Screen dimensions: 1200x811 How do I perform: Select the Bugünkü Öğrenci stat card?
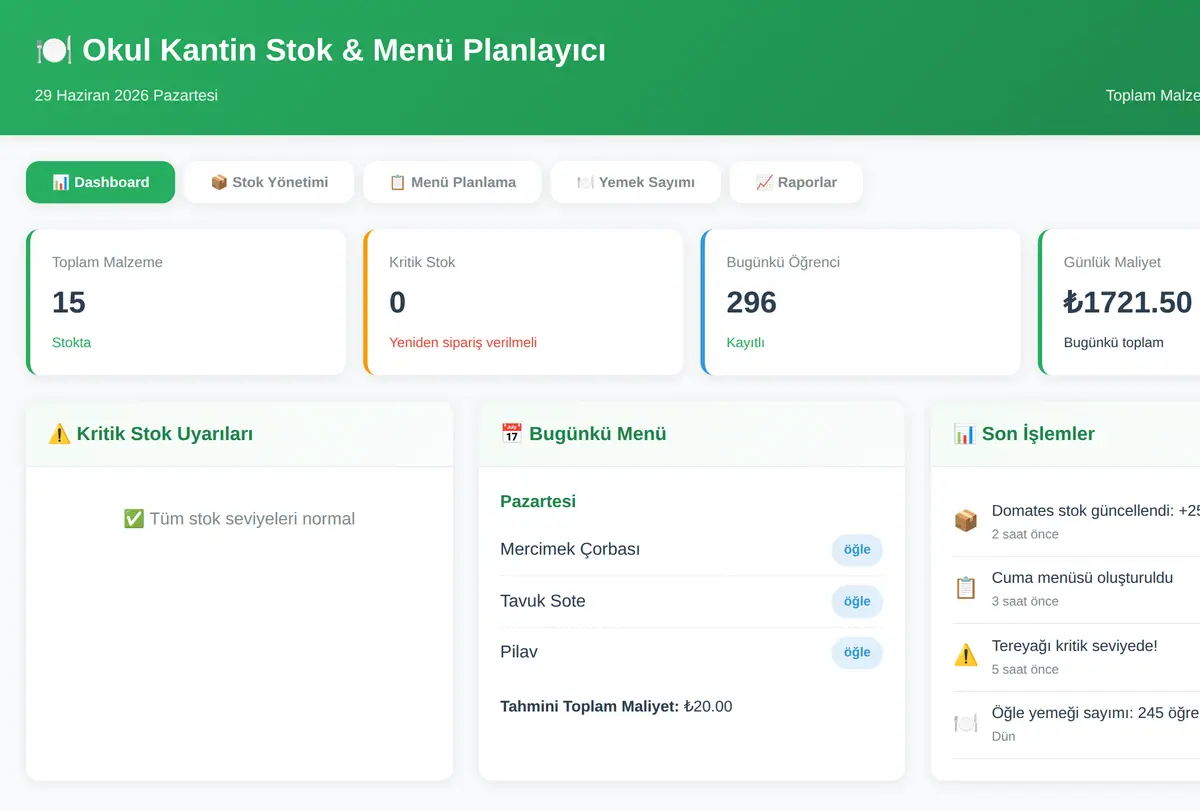click(861, 302)
